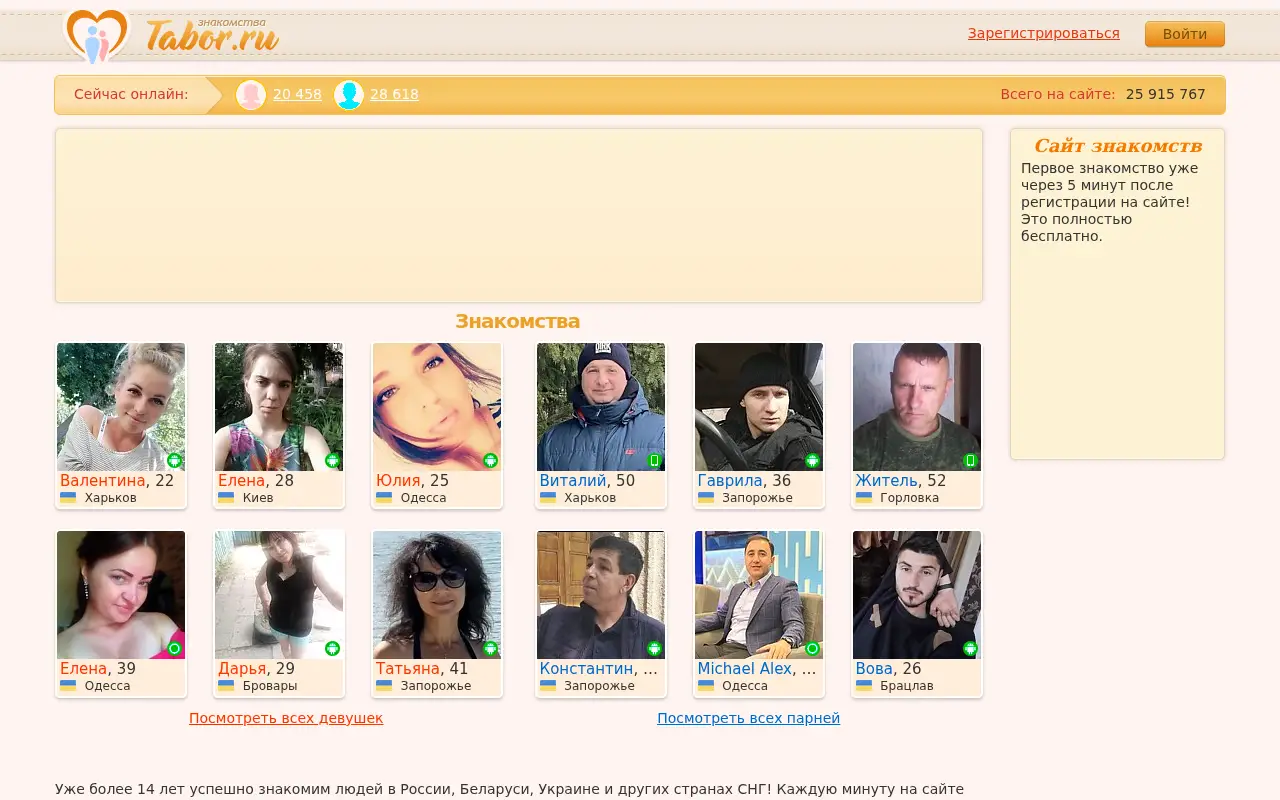Screen dimensions: 1280x800
Task: Click the Ukraine flag next to Горловка
Action: (864, 497)
